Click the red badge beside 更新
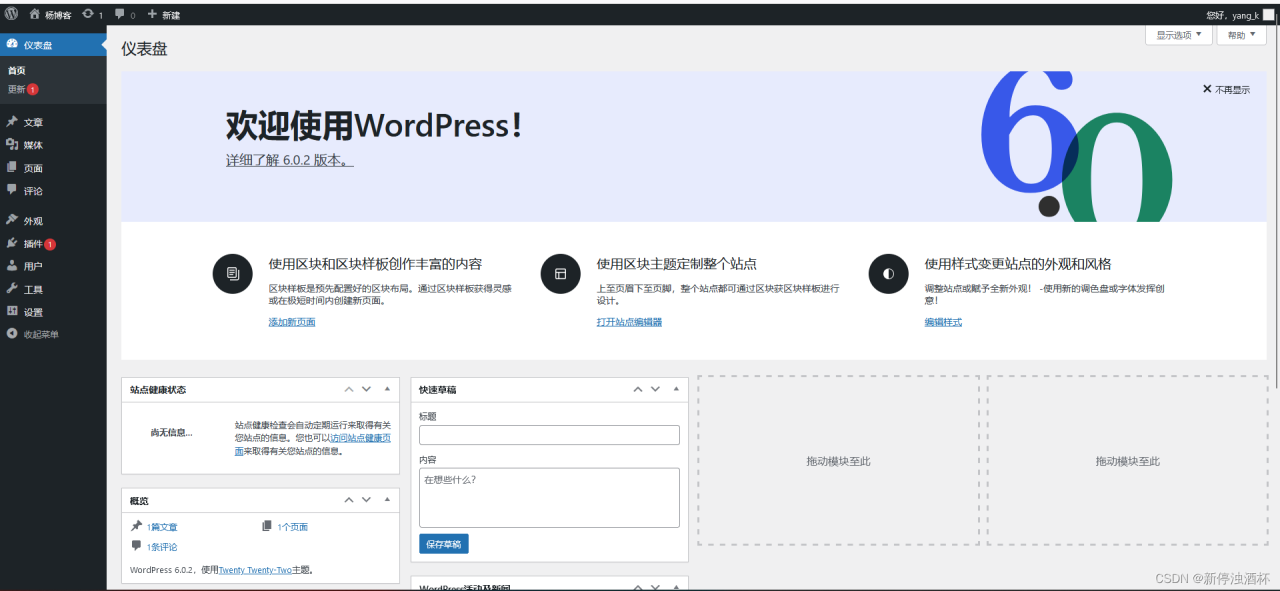Image resolution: width=1280 pixels, height=591 pixels. pos(33,89)
